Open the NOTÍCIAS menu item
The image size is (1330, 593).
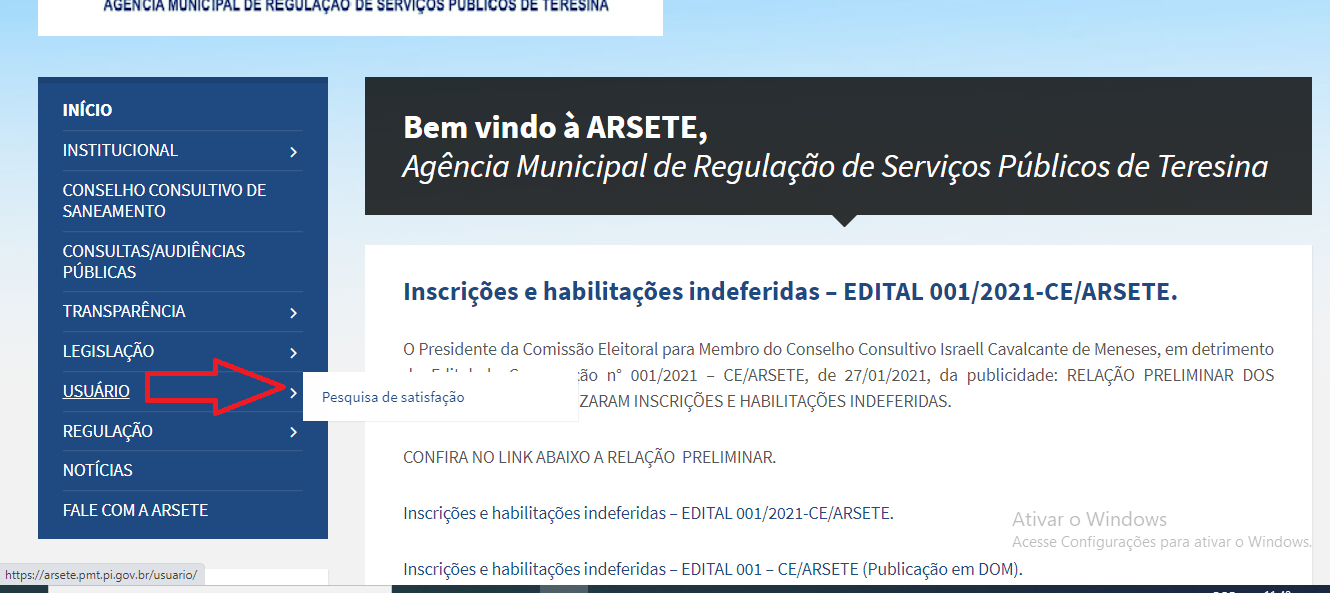97,470
